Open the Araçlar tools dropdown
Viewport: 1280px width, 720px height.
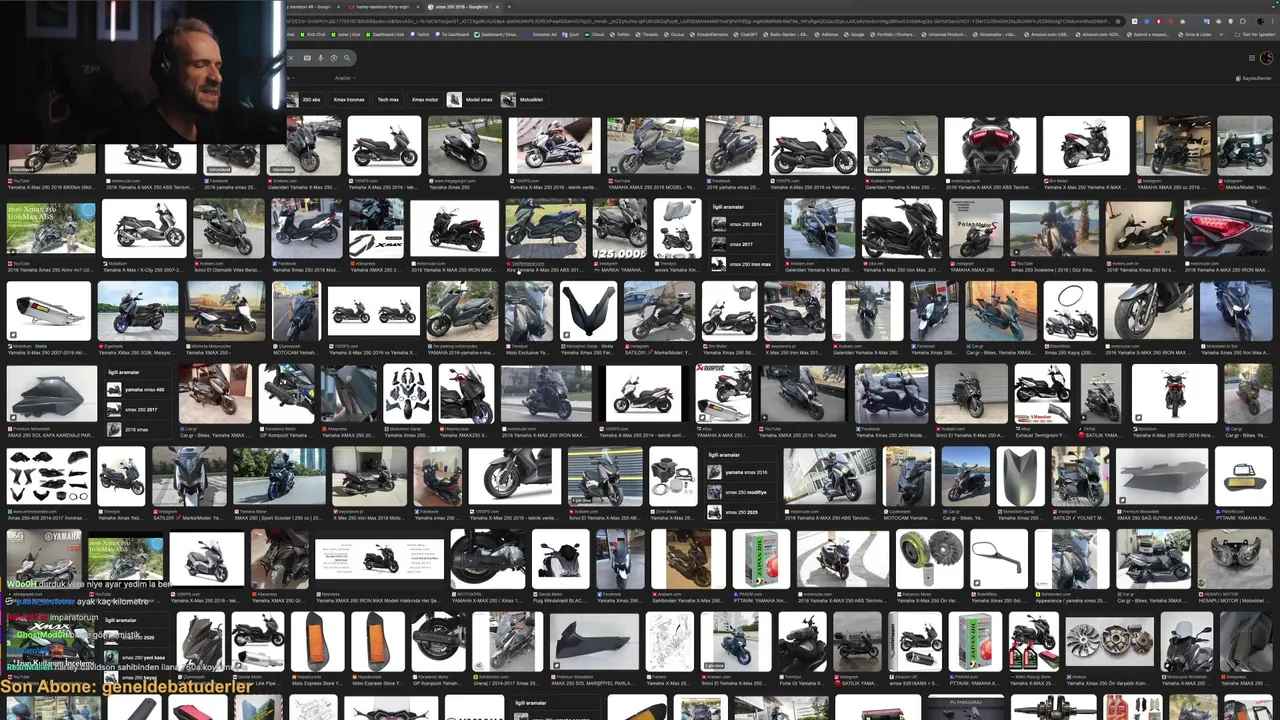344,78
